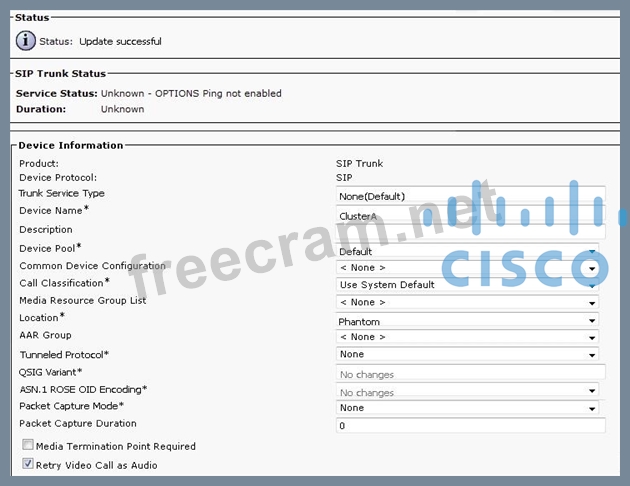Viewport: 630px width, 486px height.
Task: Expand the AAR Group dropdown
Action: [x=467, y=337]
